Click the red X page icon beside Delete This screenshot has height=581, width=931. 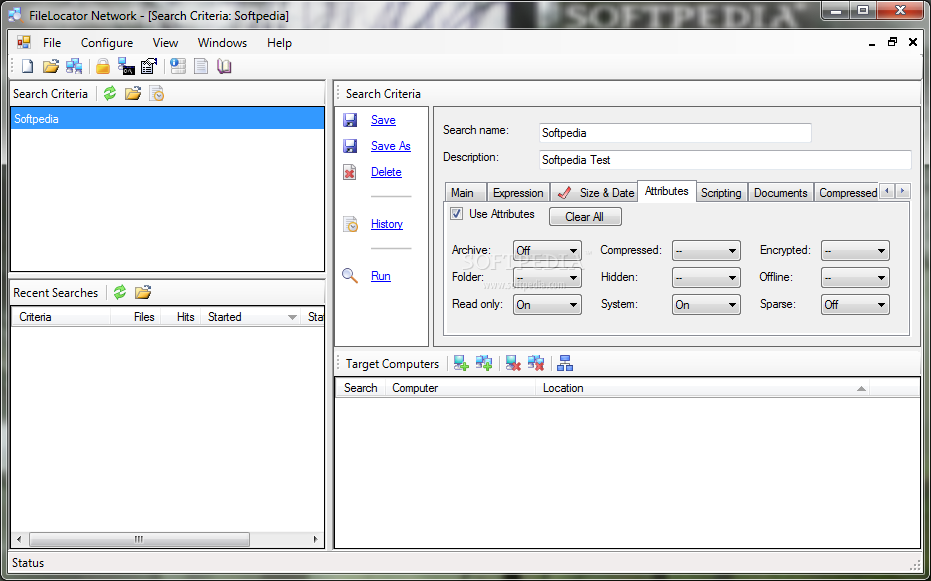pyautogui.click(x=350, y=172)
